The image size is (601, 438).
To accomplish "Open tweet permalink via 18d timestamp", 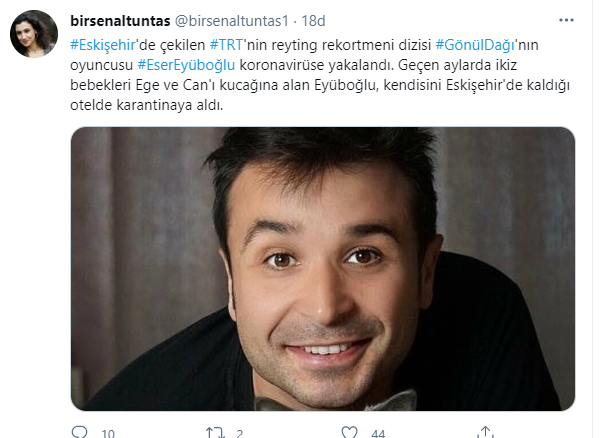I will (313, 21).
